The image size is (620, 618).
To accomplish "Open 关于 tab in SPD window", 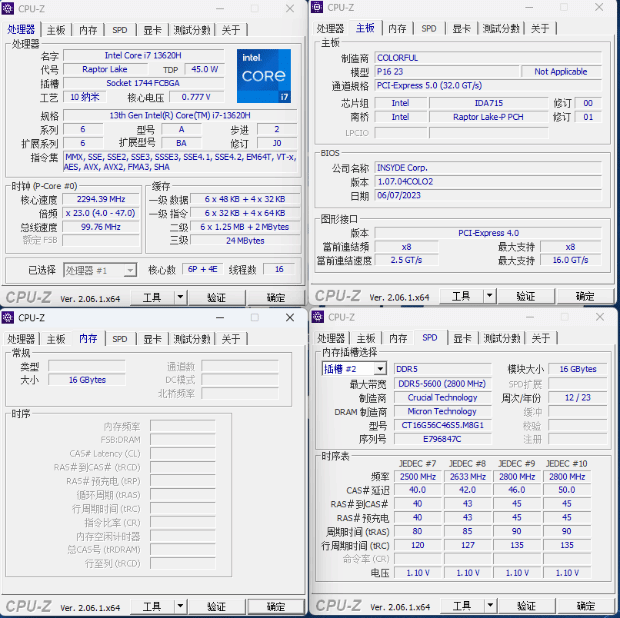I will tap(541, 338).
